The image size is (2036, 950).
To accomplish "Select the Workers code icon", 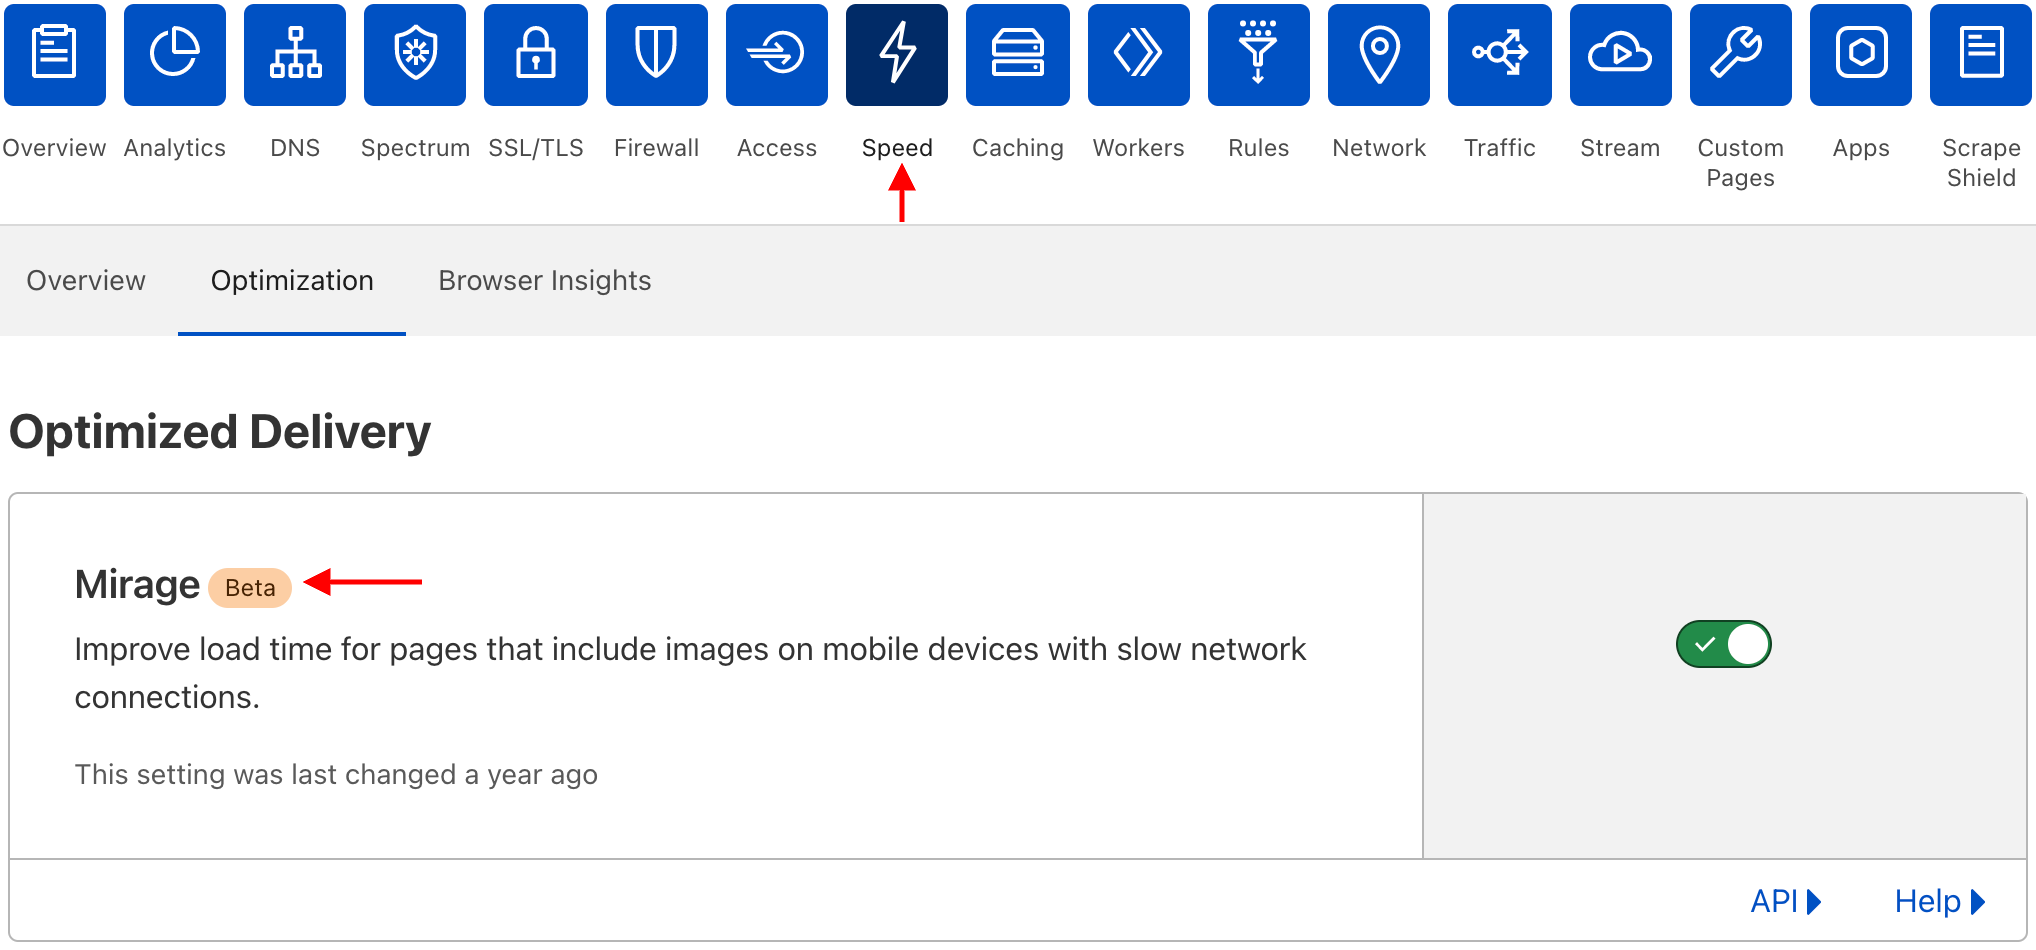I will (1138, 55).
